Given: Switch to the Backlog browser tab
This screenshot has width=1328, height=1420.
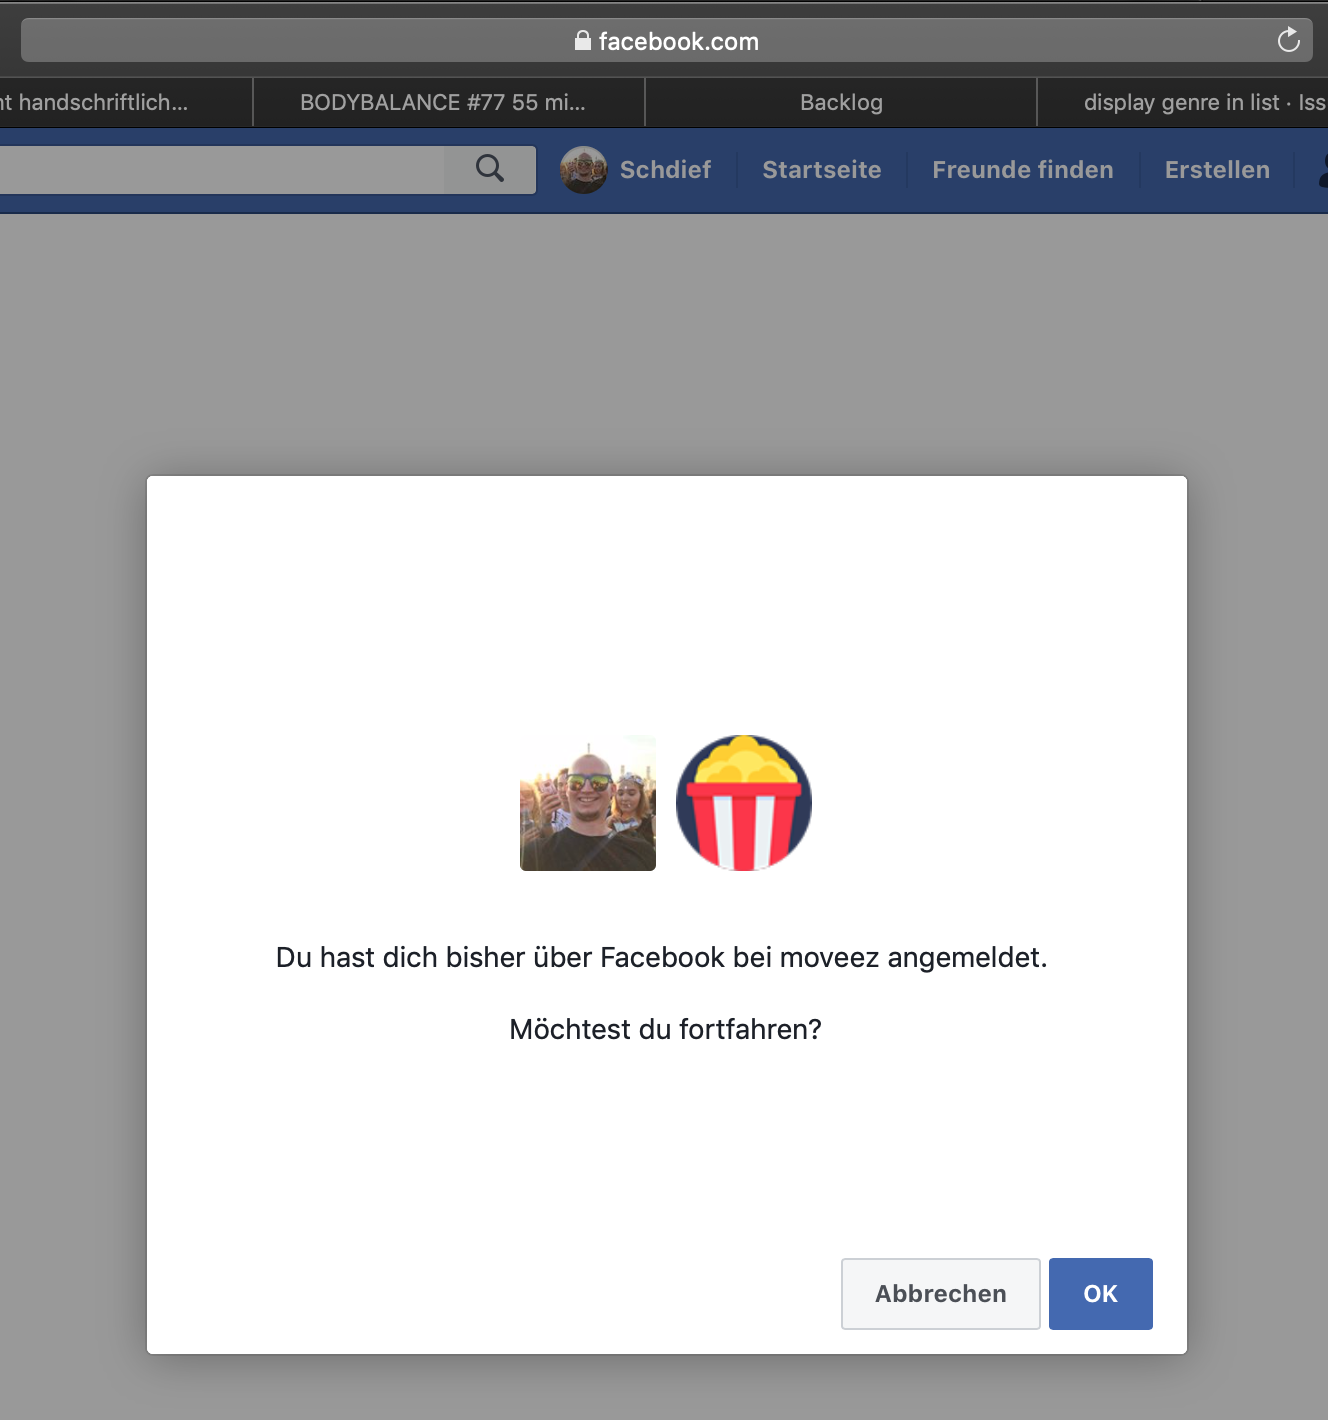Looking at the screenshot, I should click(841, 102).
